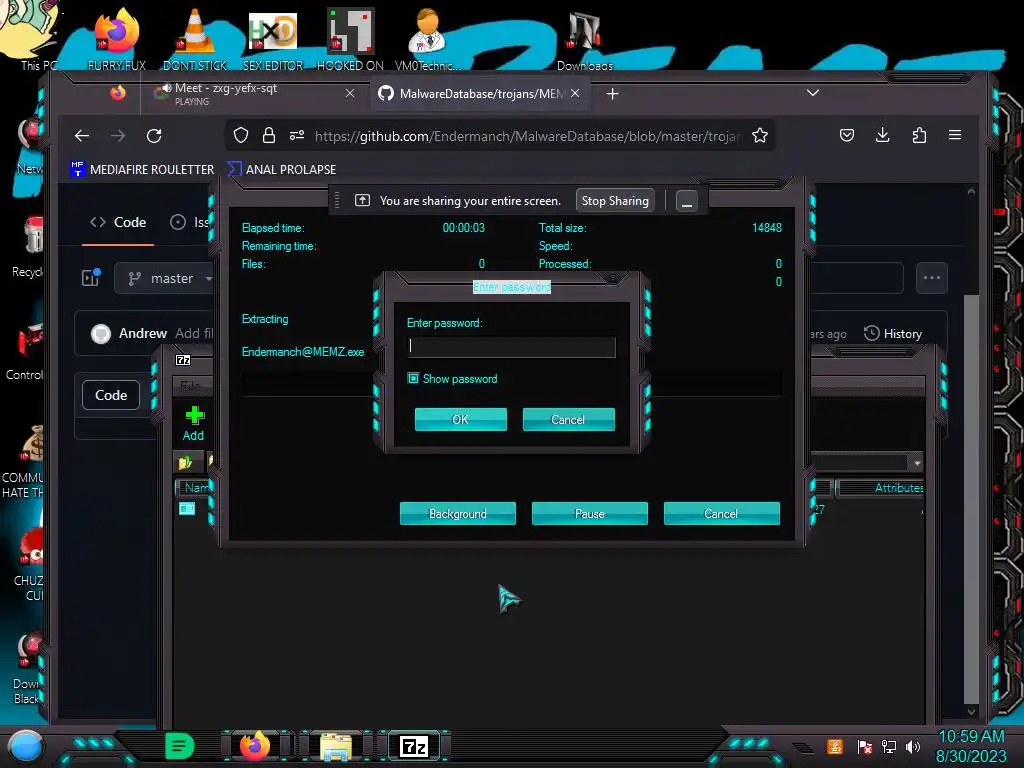Viewport: 1024px width, 768px height.
Task: Save page to Pocket
Action: click(847, 135)
